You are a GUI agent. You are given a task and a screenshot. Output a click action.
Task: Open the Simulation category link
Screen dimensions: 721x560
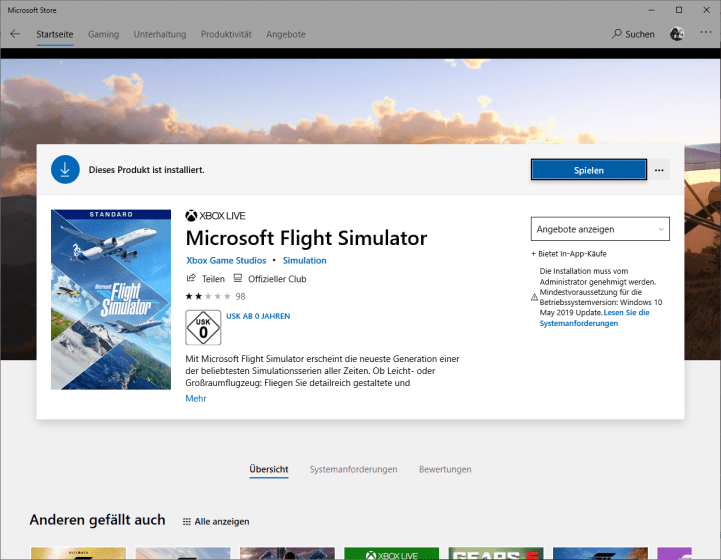click(304, 260)
